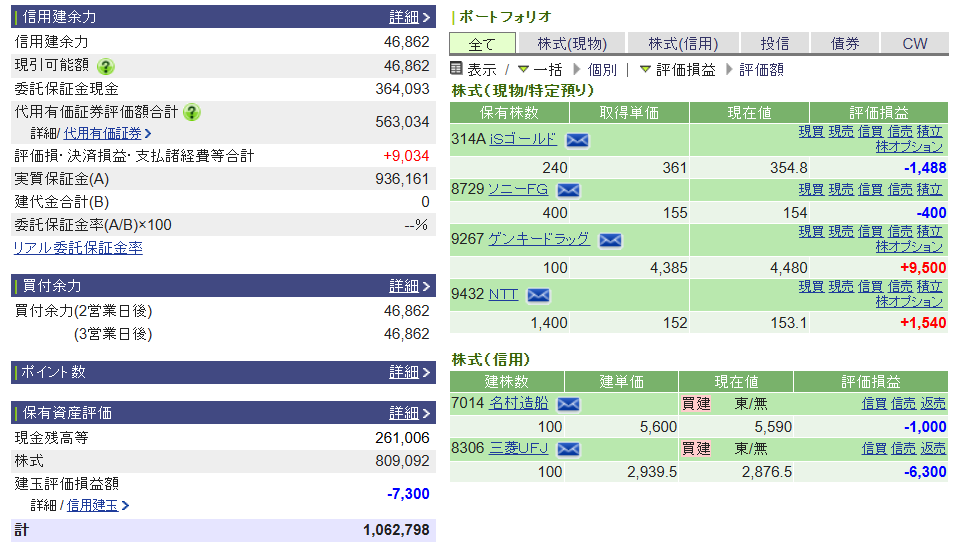Click the mail icon beside iSゴールド

point(577,140)
